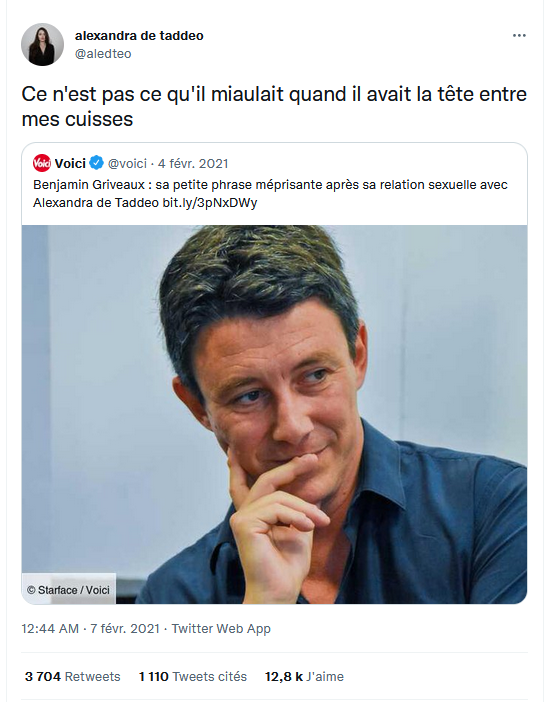555x702 pixels.
Task: Follow the bit.ly/3pNxDWy link
Action: click(210, 203)
